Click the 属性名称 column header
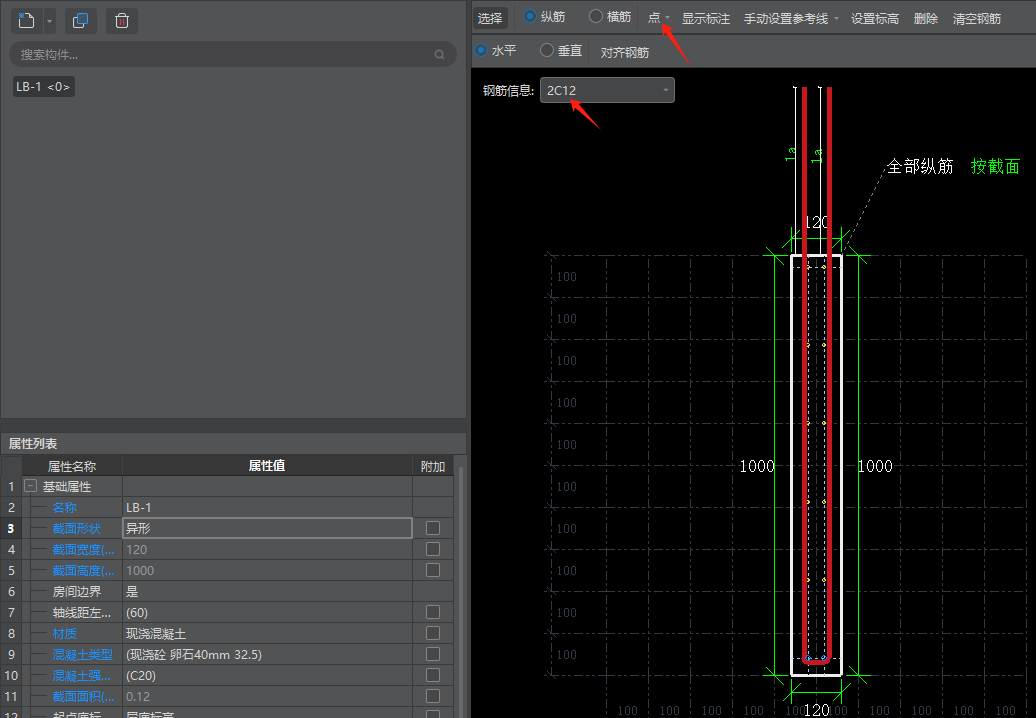 tap(72, 466)
